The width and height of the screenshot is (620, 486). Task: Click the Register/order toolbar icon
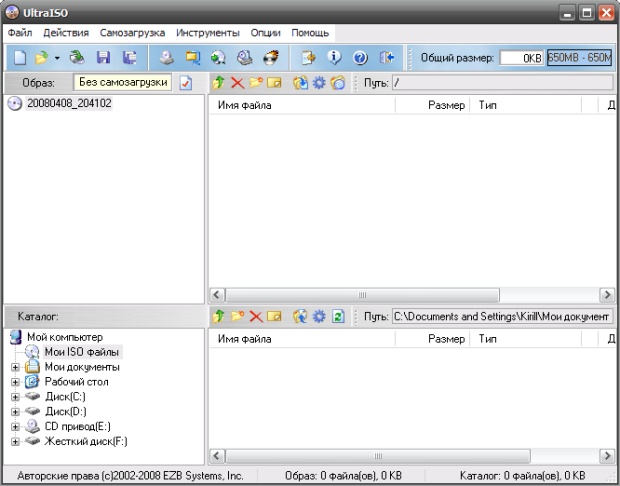(x=308, y=58)
